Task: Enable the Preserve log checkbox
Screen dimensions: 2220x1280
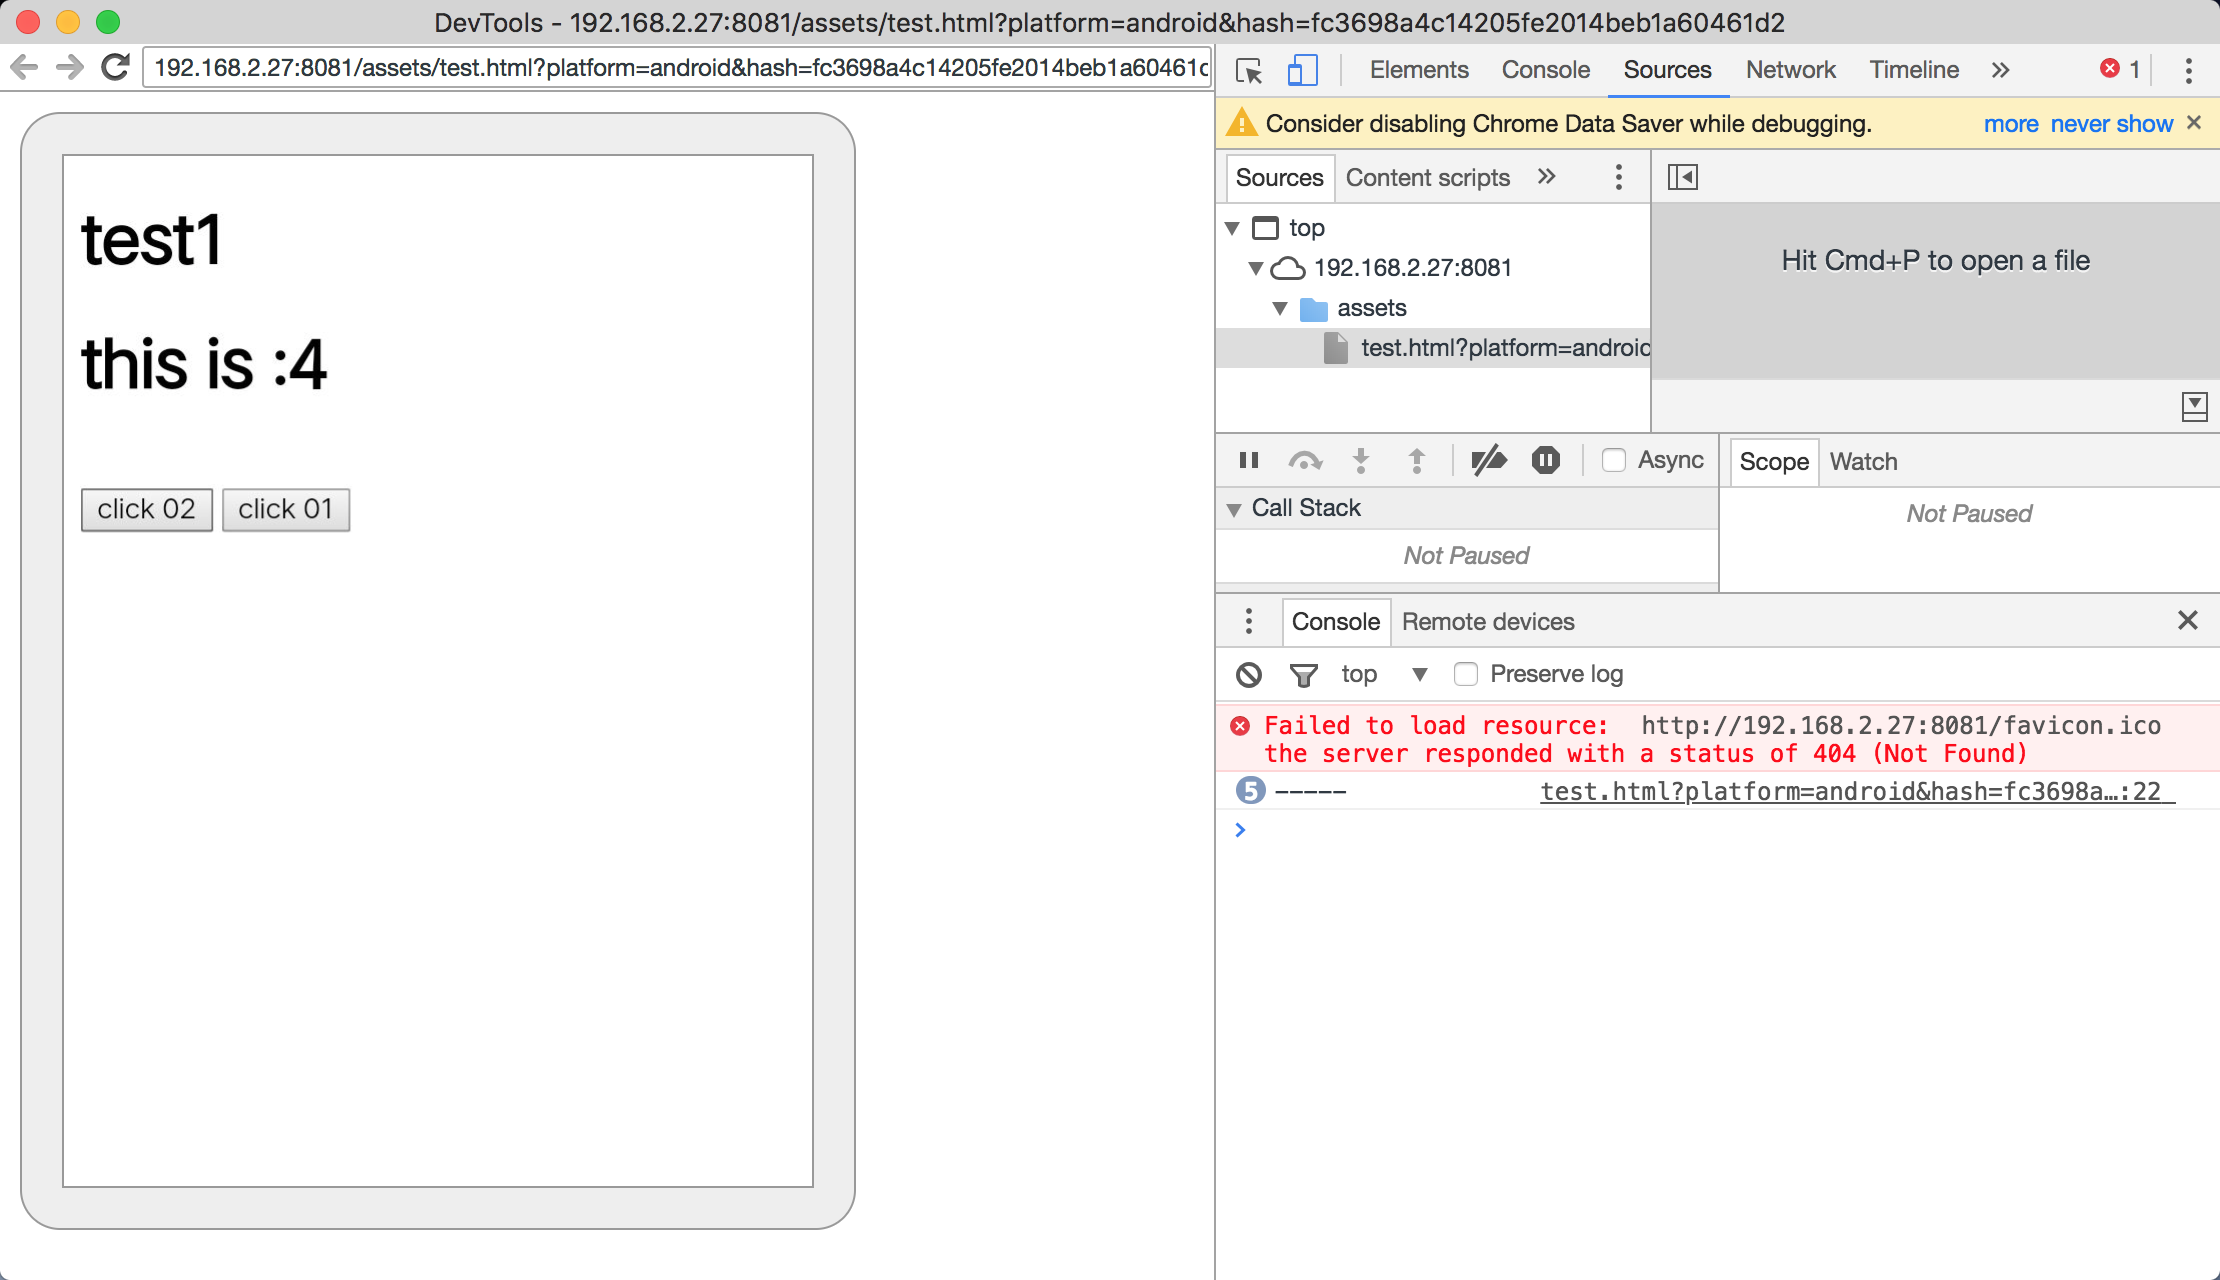Action: click(1466, 674)
